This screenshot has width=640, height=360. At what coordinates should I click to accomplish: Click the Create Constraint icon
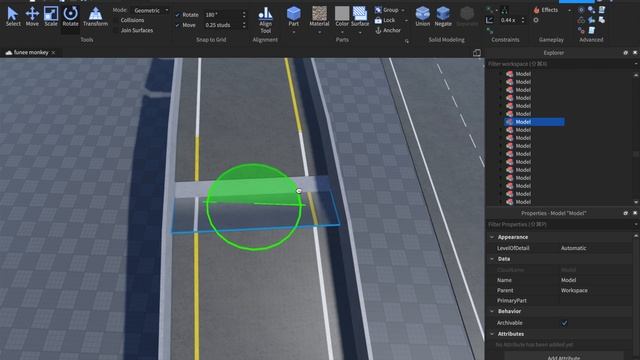pyautogui.click(x=490, y=10)
